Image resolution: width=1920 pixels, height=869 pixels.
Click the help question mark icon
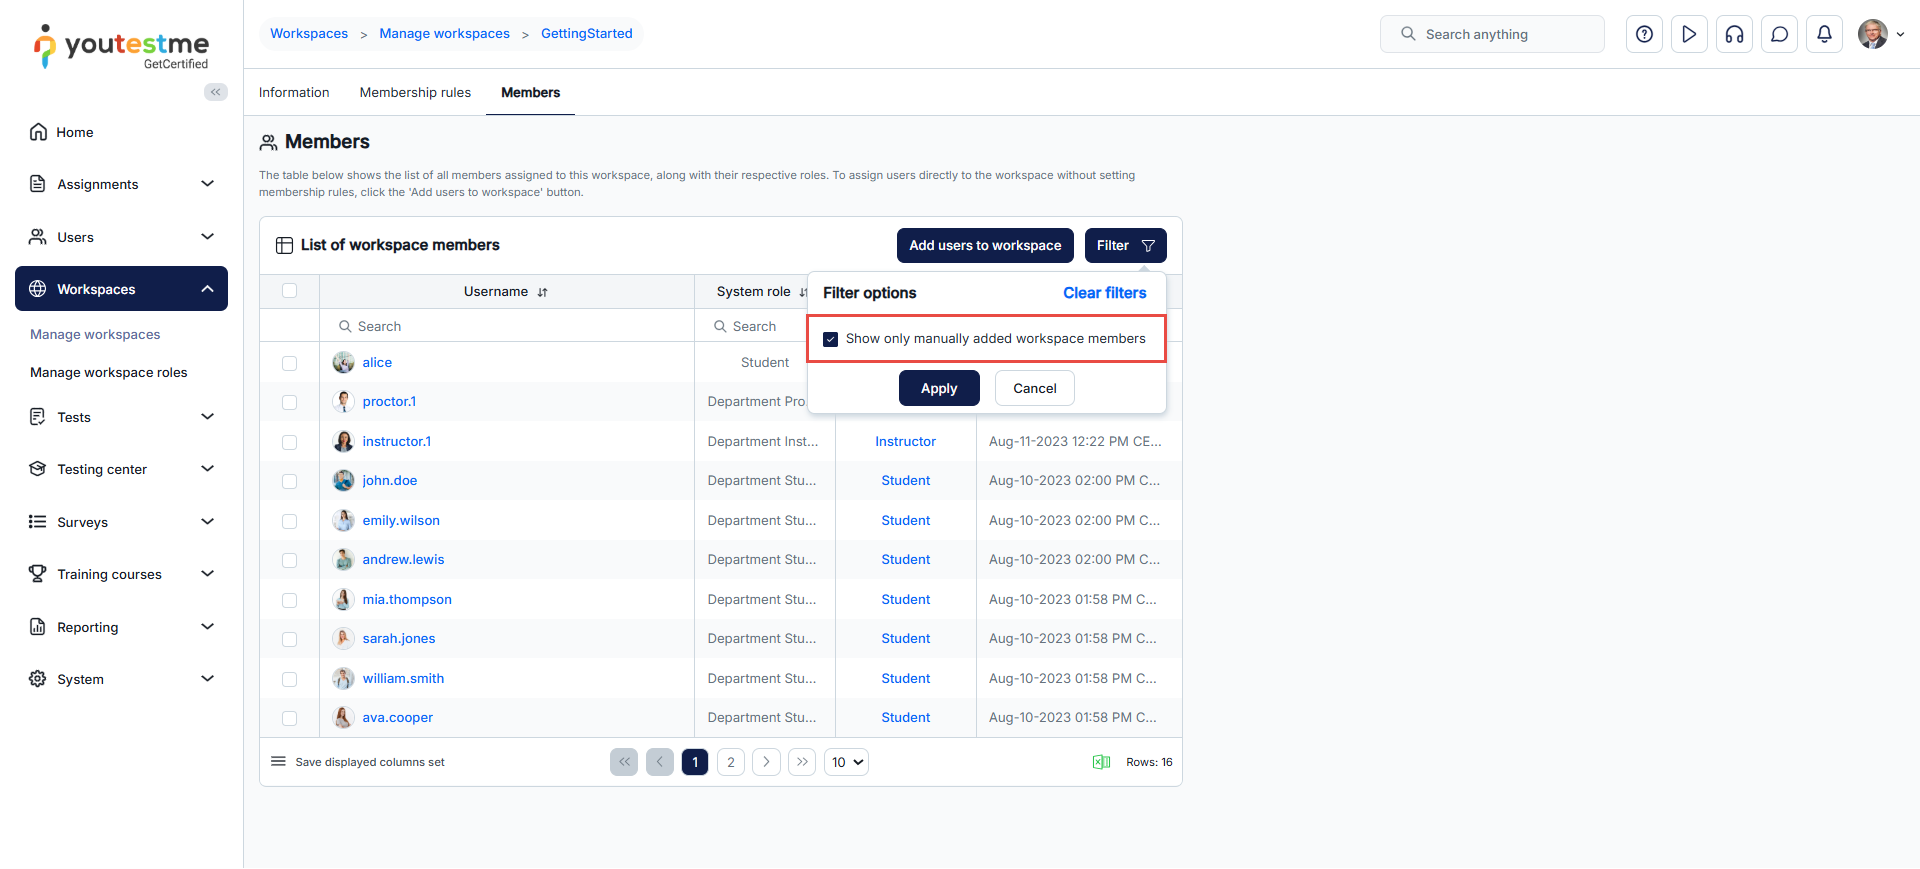[x=1644, y=34]
